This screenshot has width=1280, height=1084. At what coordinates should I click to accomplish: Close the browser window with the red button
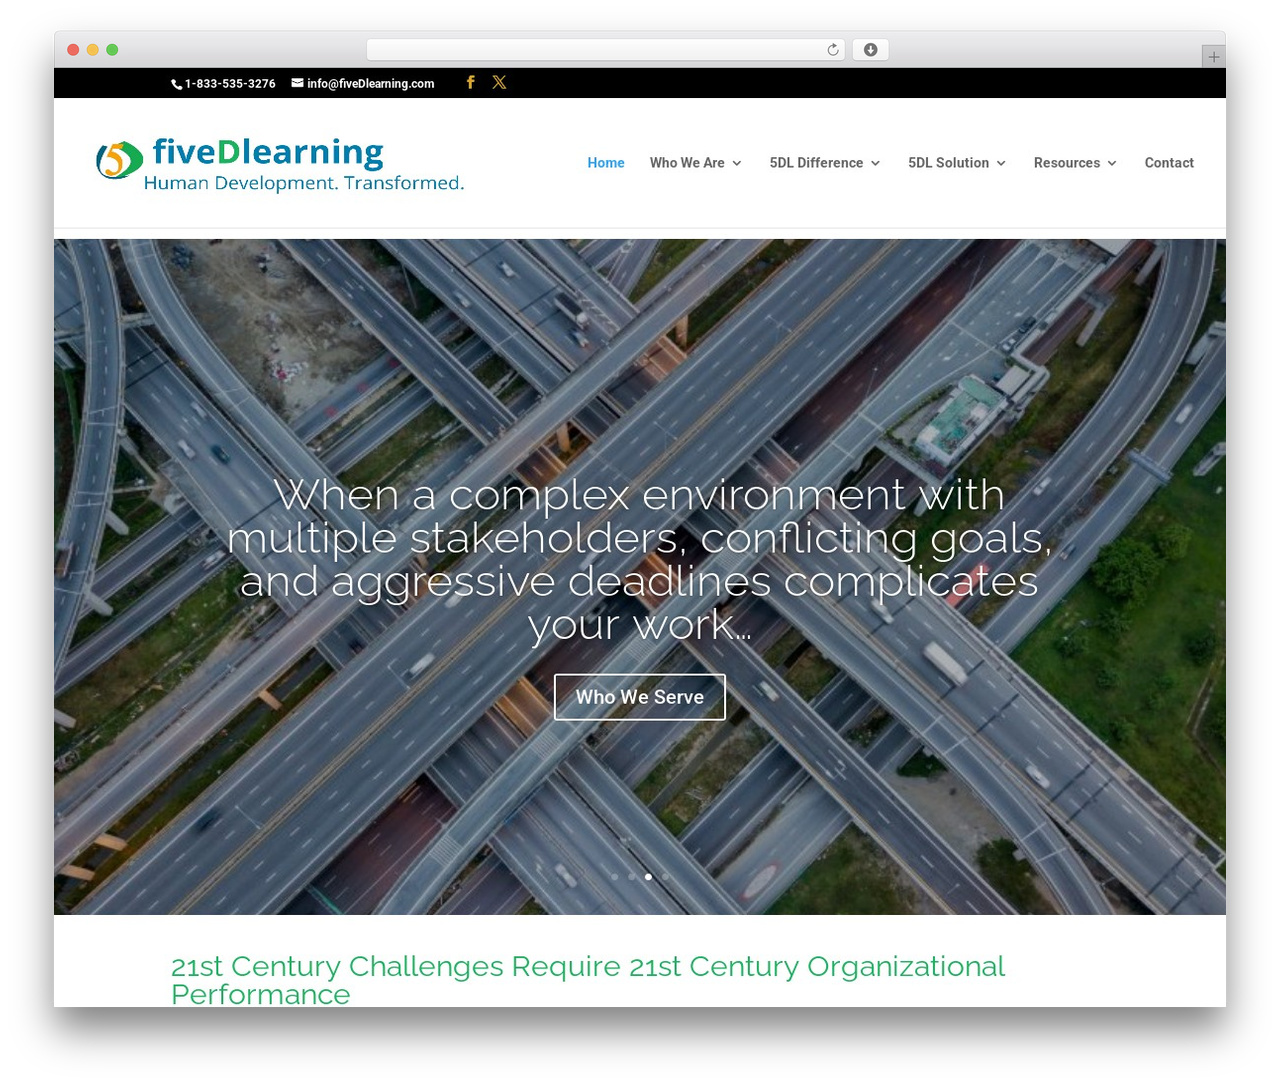[x=73, y=49]
